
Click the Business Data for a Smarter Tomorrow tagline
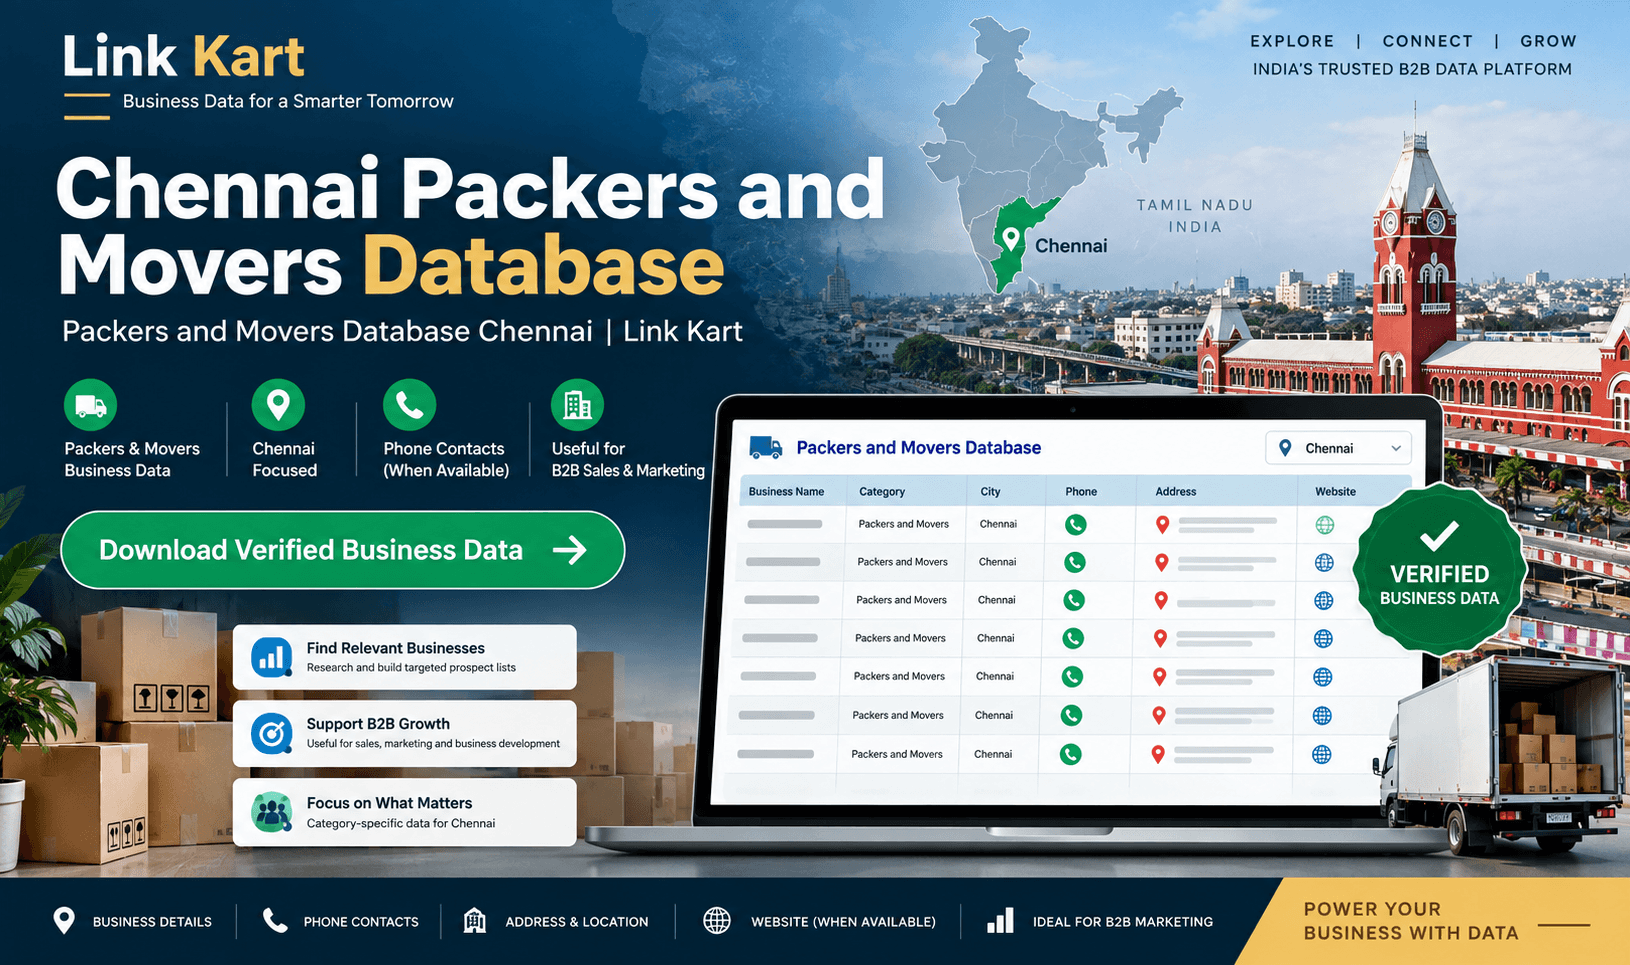click(288, 101)
